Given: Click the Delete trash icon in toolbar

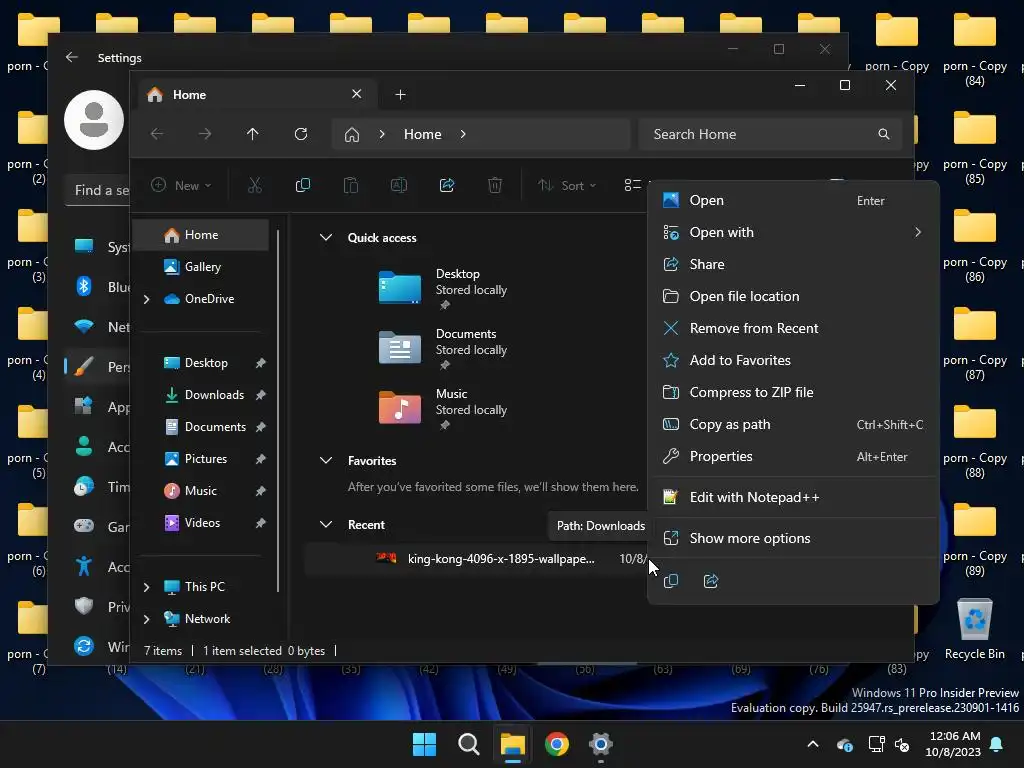Looking at the screenshot, I should point(495,185).
